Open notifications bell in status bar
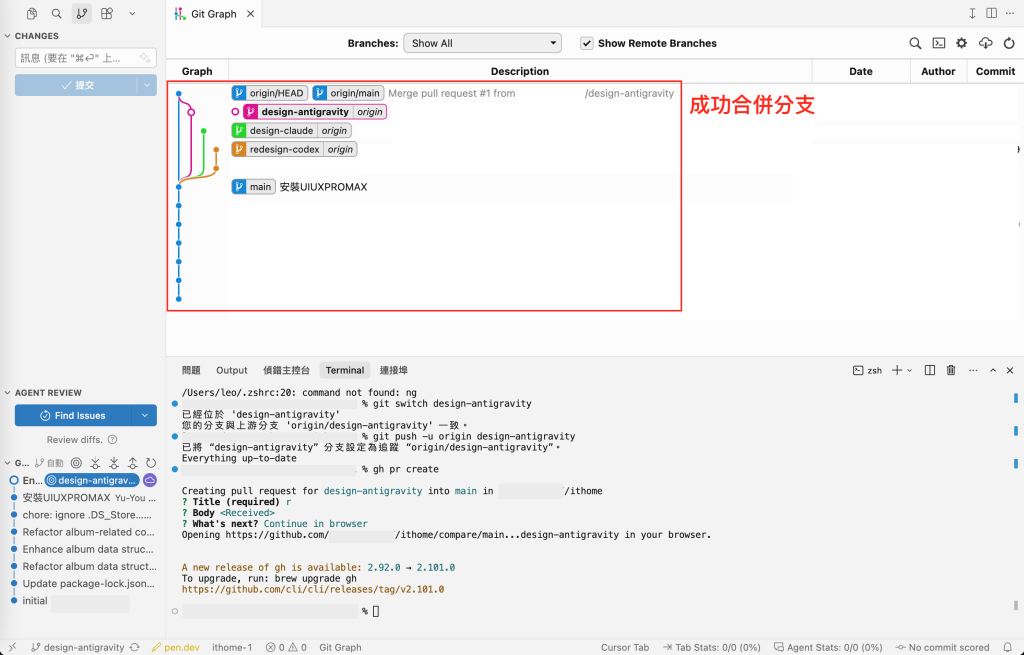 click(x=1008, y=647)
